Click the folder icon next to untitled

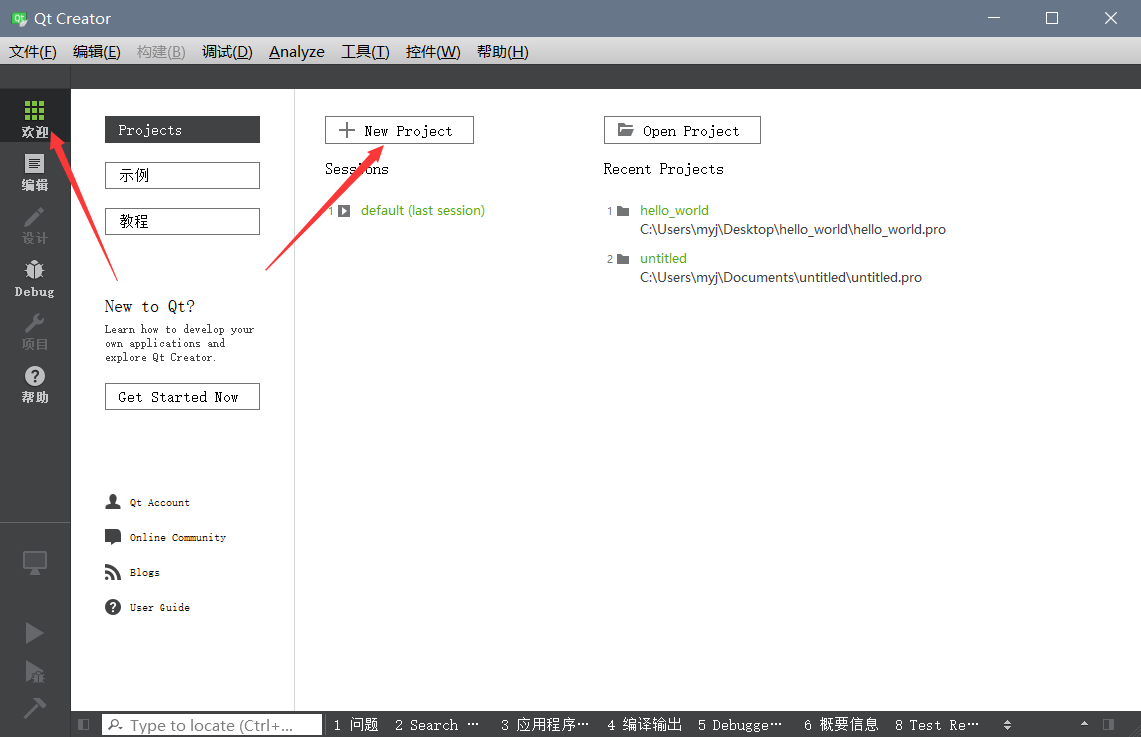pyautogui.click(x=623, y=259)
